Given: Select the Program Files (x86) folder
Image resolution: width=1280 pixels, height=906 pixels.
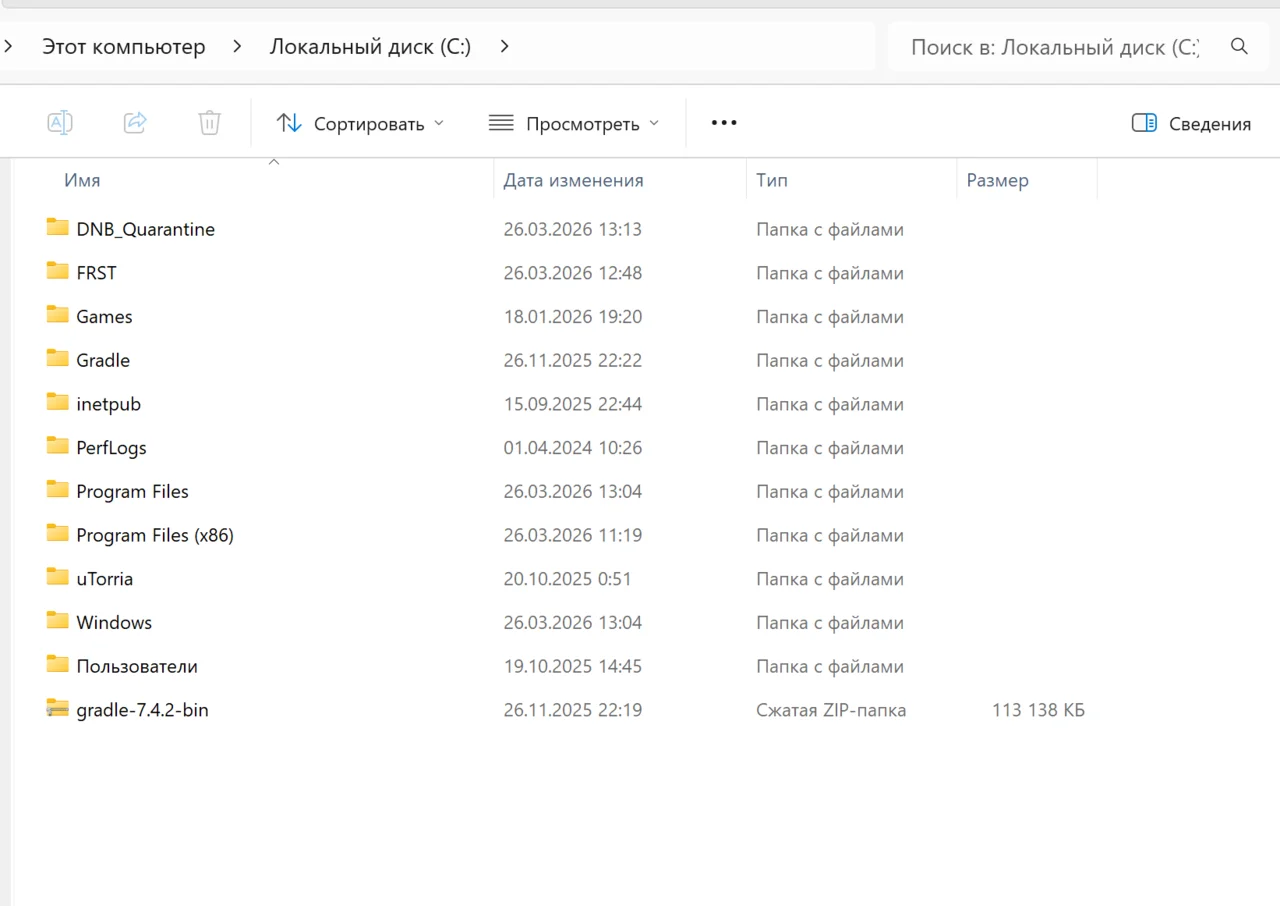Looking at the screenshot, I should pos(155,535).
